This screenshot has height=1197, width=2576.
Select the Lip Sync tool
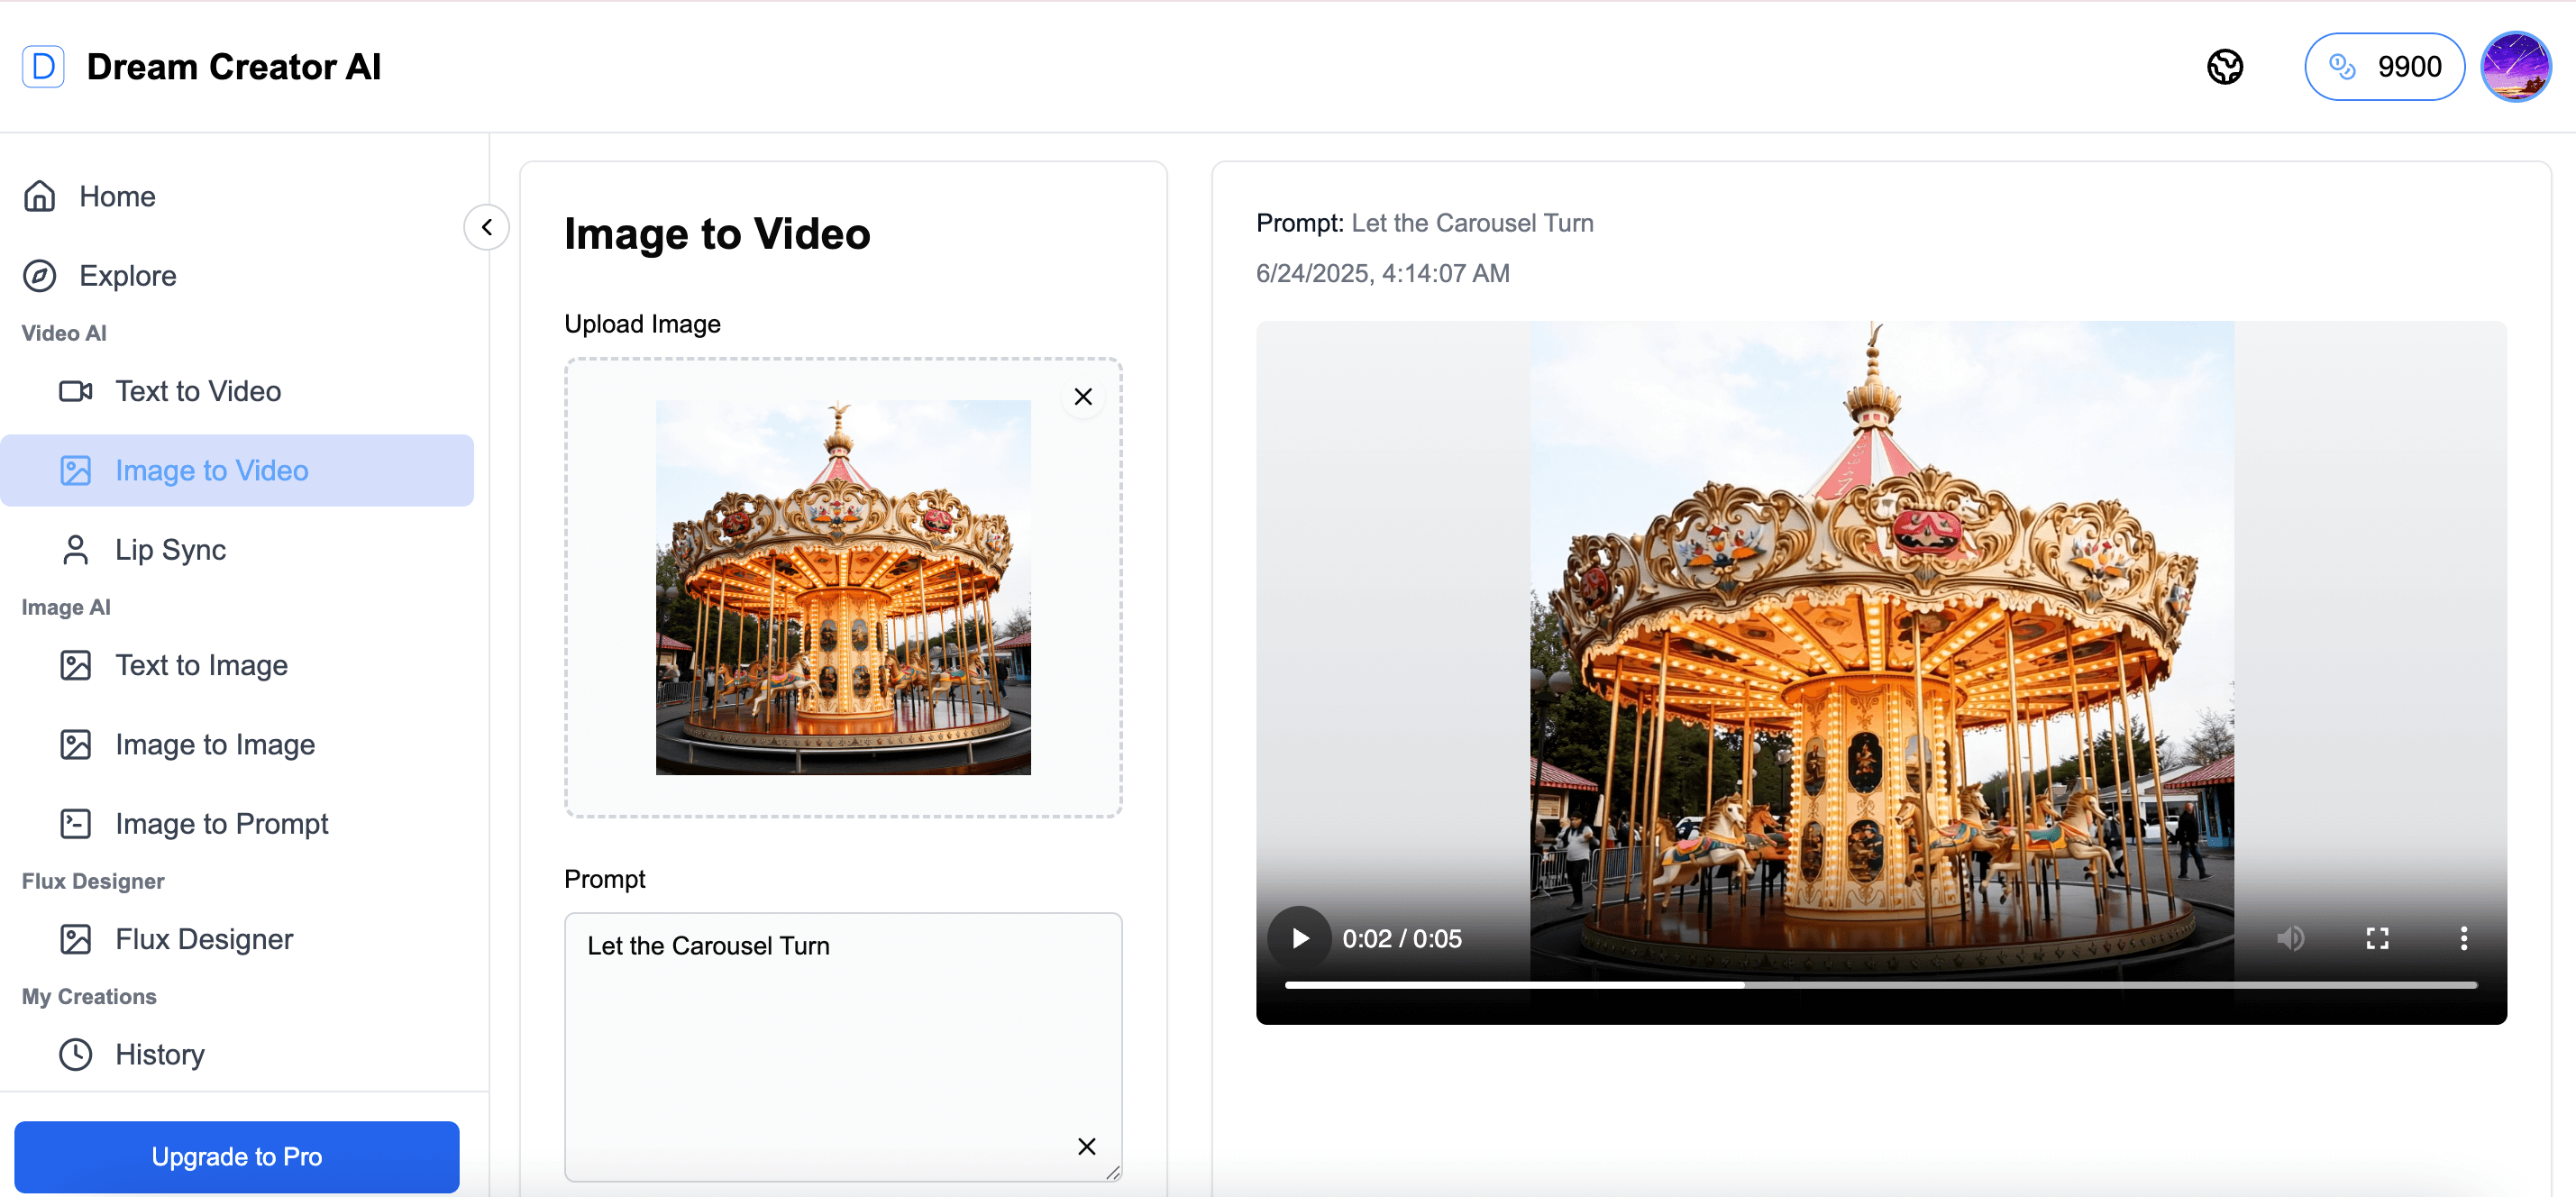coord(170,549)
